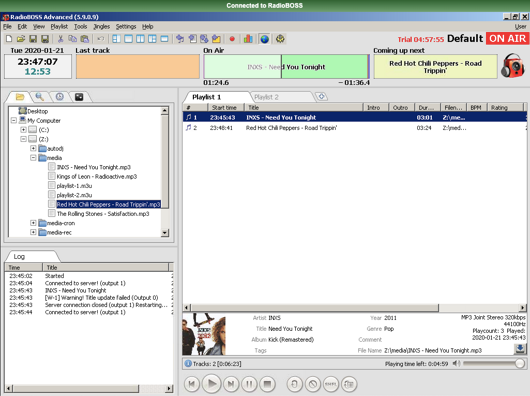Open the Help menu

(x=147, y=26)
